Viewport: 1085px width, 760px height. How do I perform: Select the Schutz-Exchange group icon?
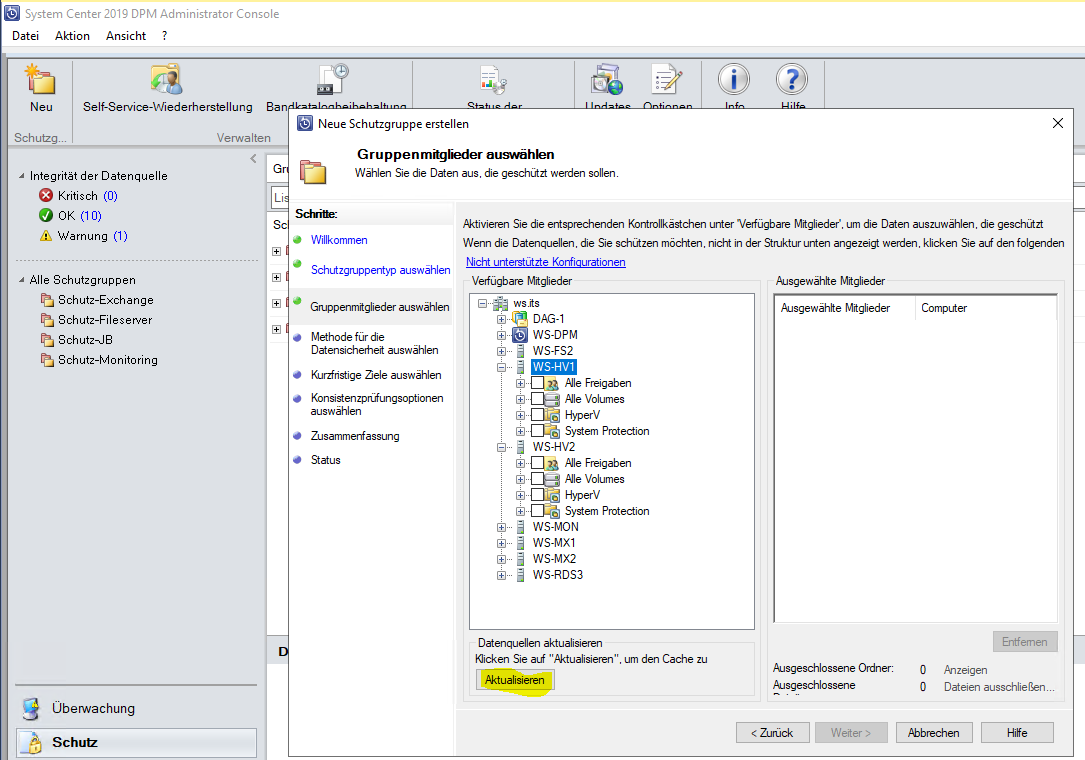47,300
